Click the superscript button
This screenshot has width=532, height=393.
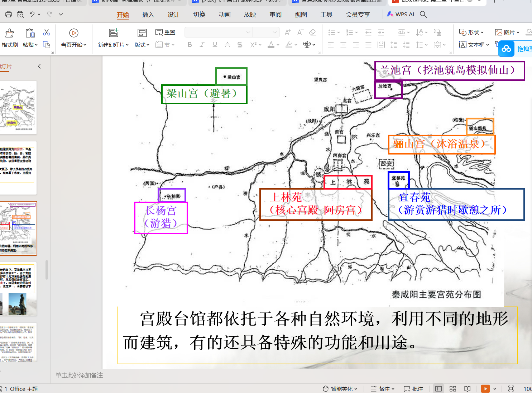tap(253, 44)
